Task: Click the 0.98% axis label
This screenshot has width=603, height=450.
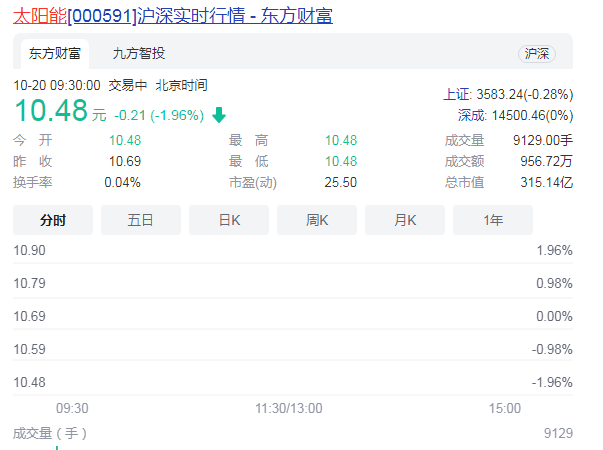Action: click(555, 283)
